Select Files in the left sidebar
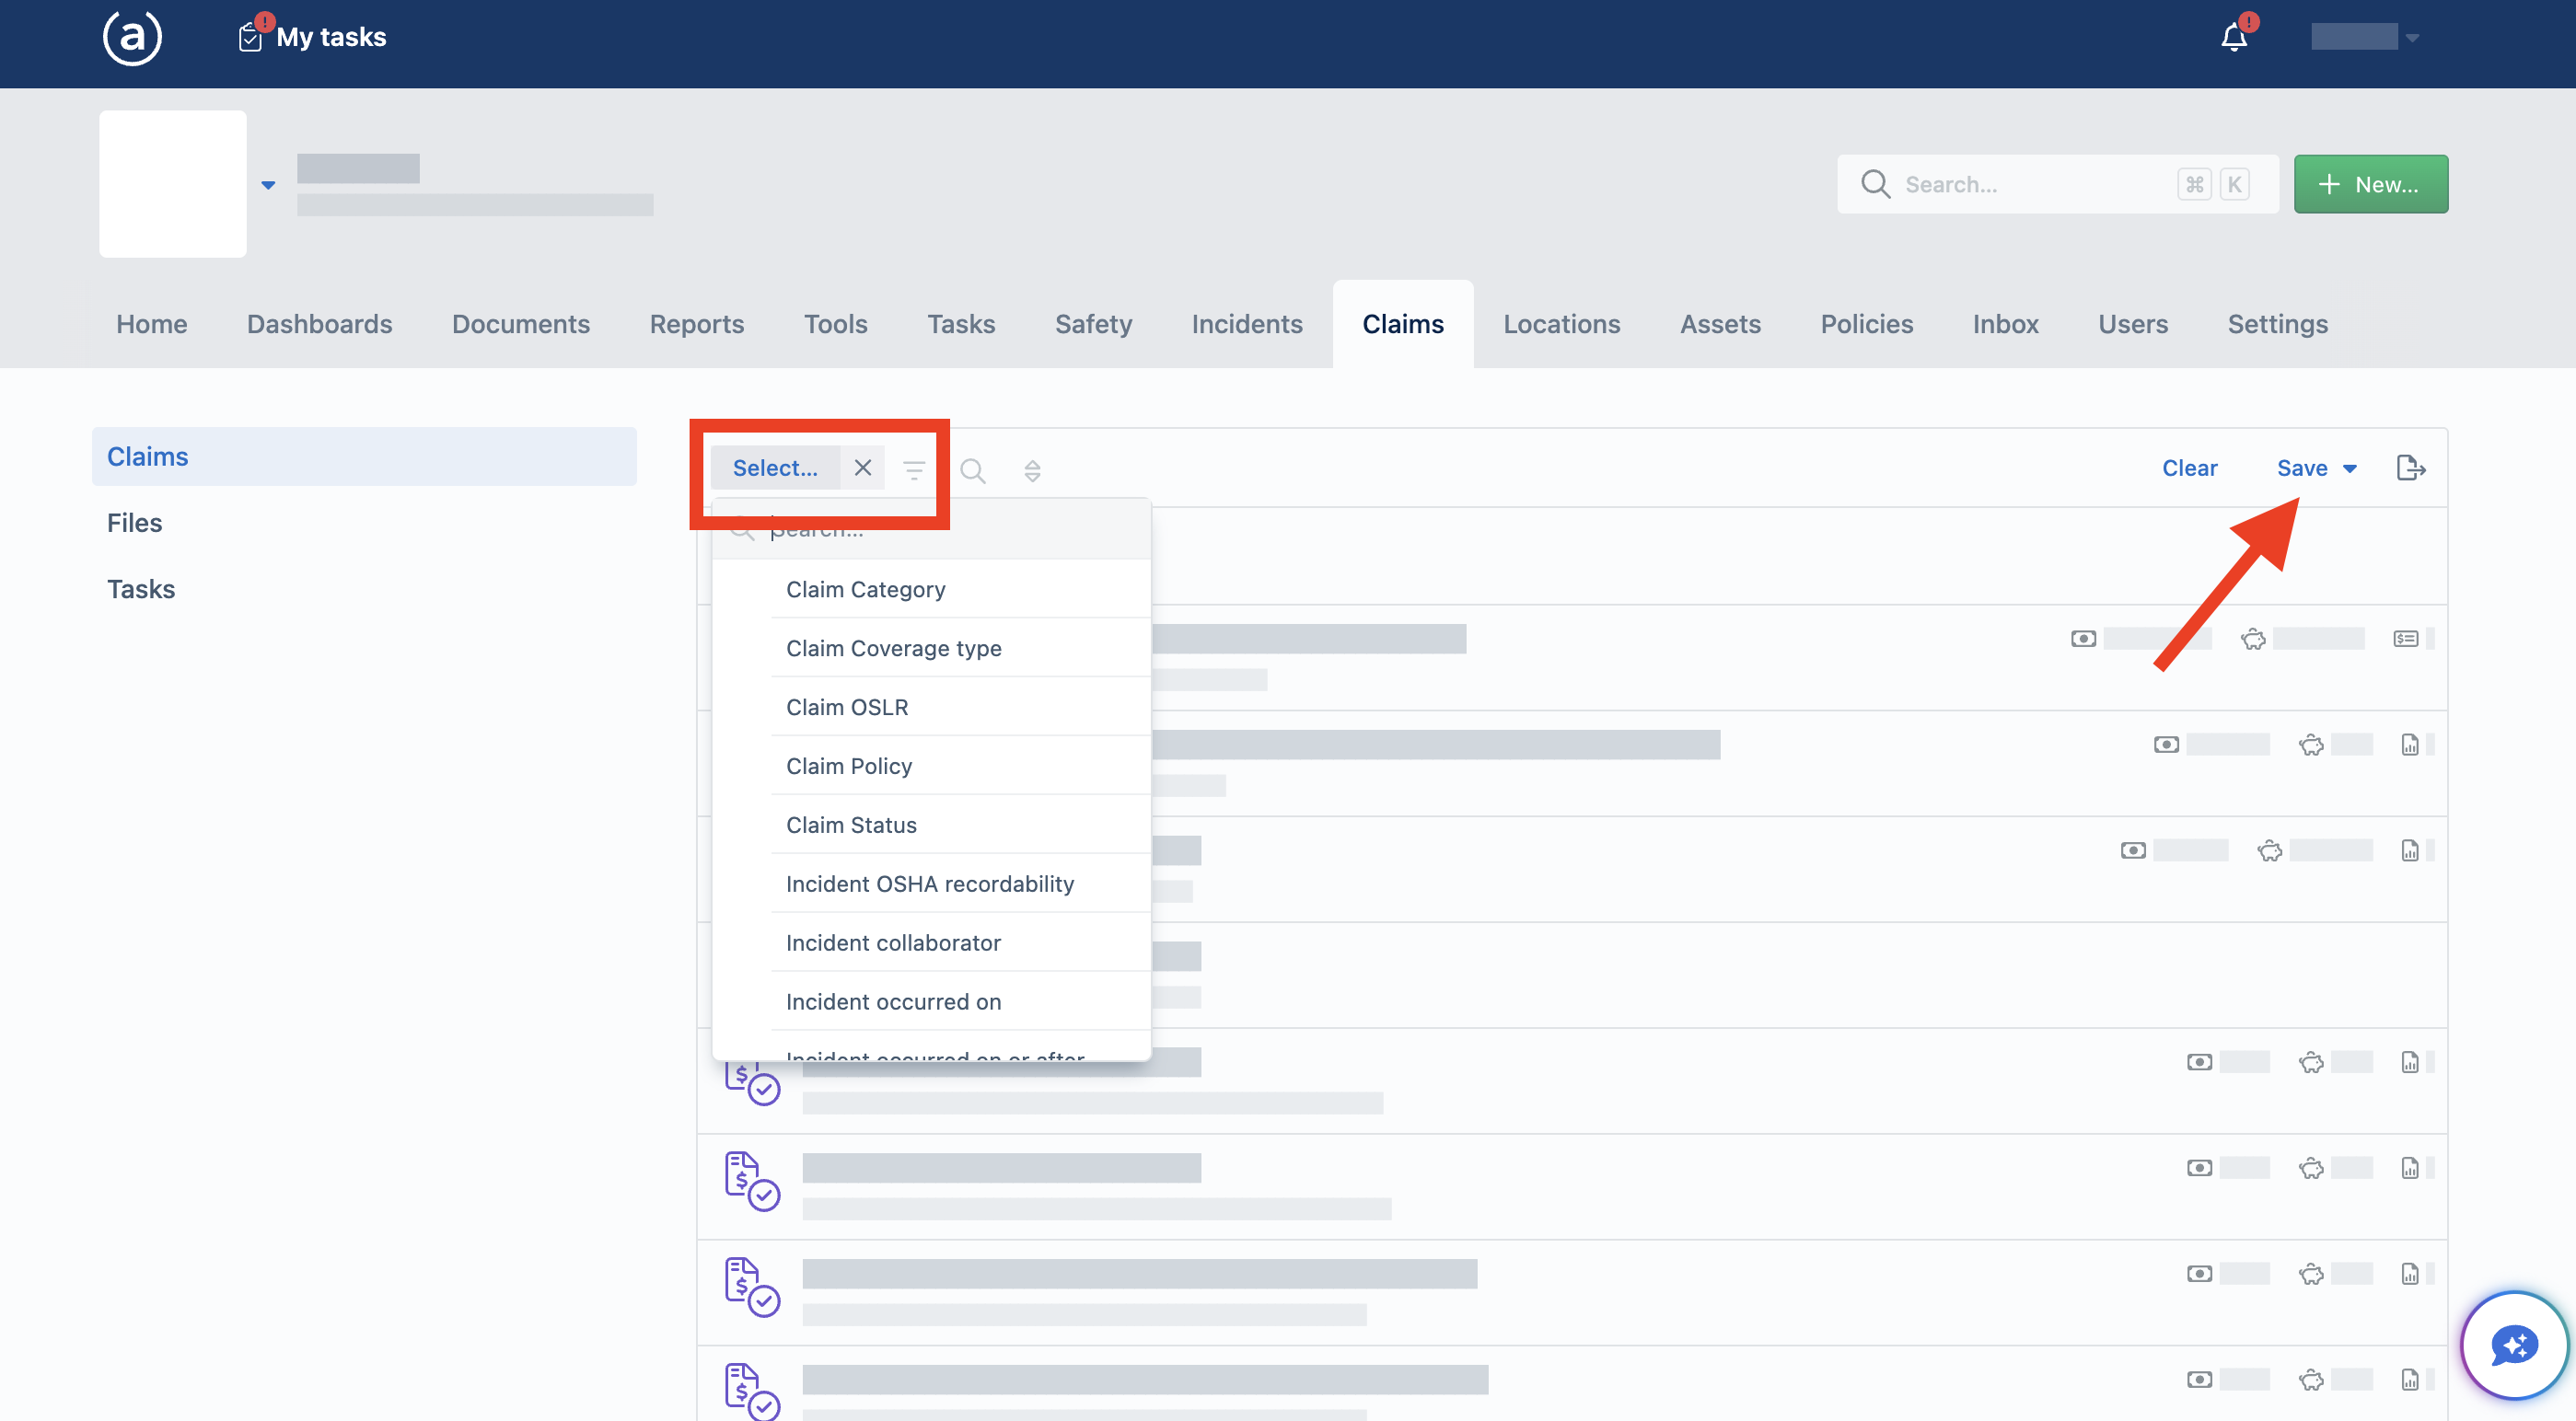Screen dimensions: 2576x1421 coord(364,522)
